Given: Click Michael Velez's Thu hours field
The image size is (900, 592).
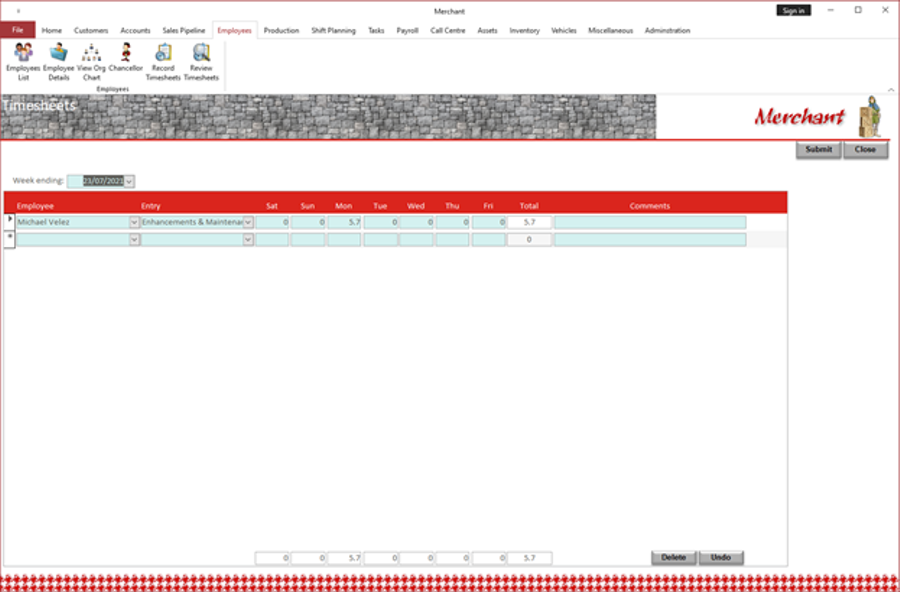Looking at the screenshot, I should 452,222.
